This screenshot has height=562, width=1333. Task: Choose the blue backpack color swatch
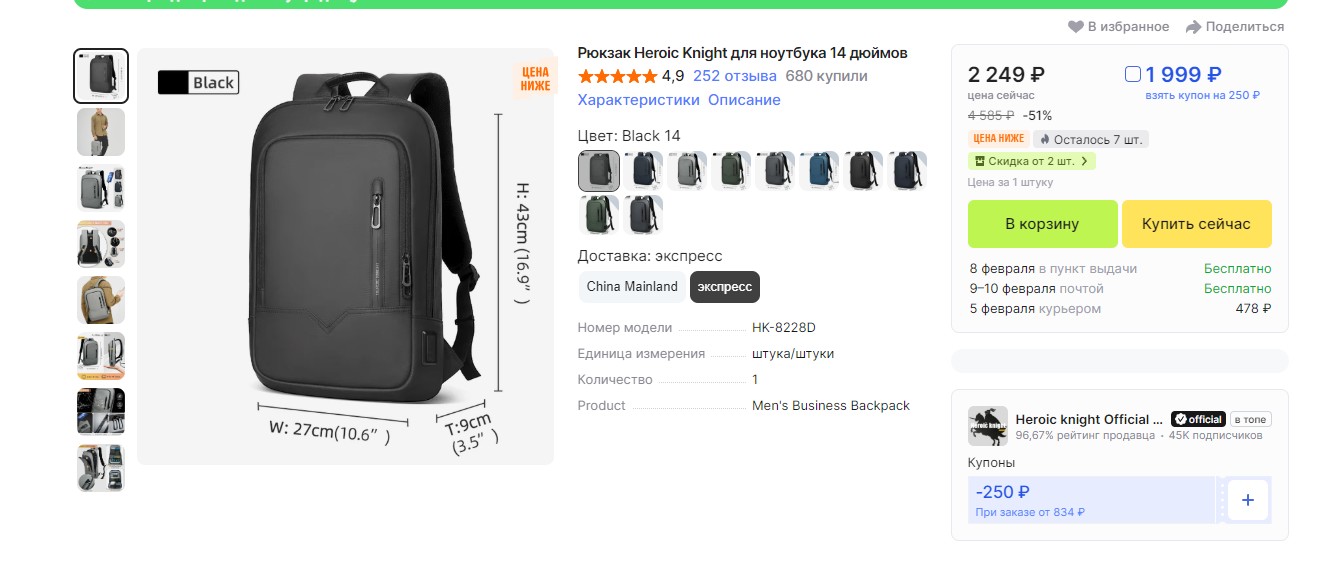point(819,171)
